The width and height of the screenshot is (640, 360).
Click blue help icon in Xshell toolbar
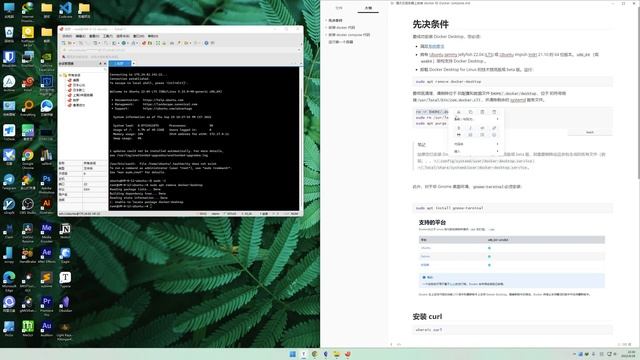(207, 43)
